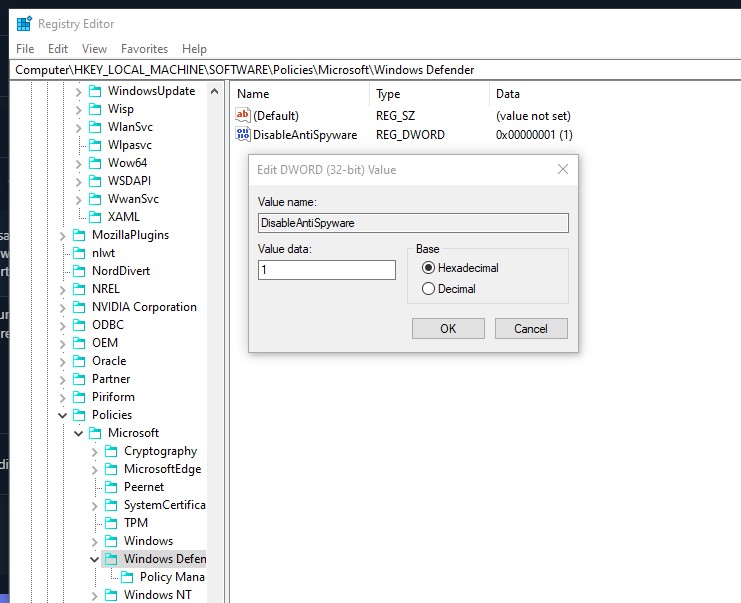The image size is (741, 603).
Task: Select the MozillaPlugins folder icon
Action: point(79,235)
